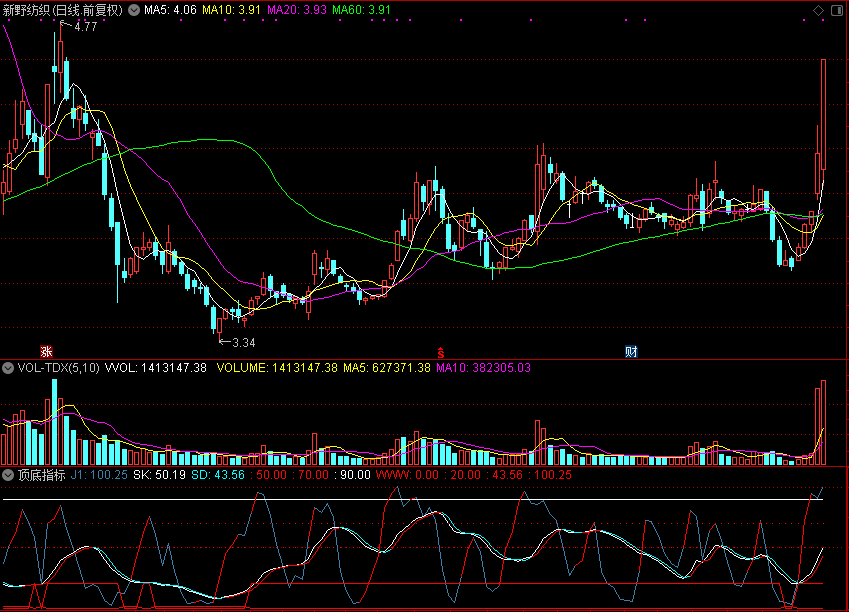Click the 顶底指标 indicator label
Viewport: 849px width, 612px height.
pos(42,476)
